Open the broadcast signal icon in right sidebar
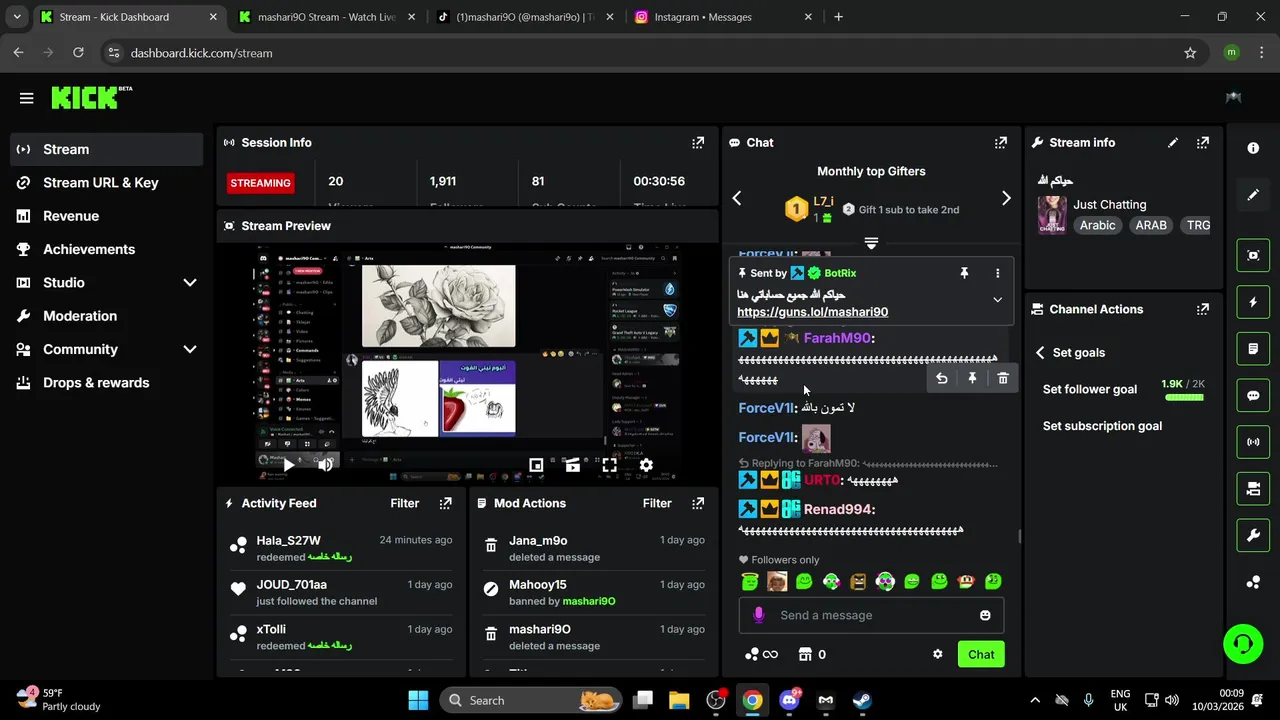 tap(1253, 442)
